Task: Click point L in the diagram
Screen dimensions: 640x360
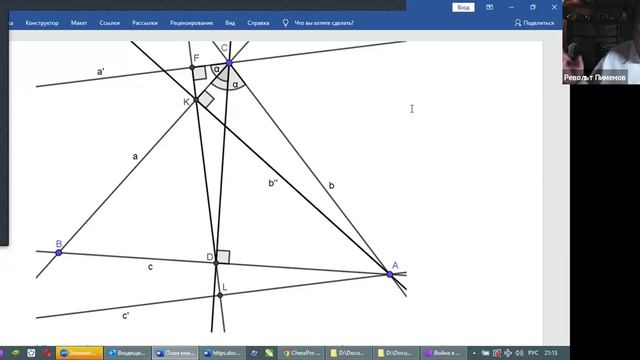Action: coord(220,295)
